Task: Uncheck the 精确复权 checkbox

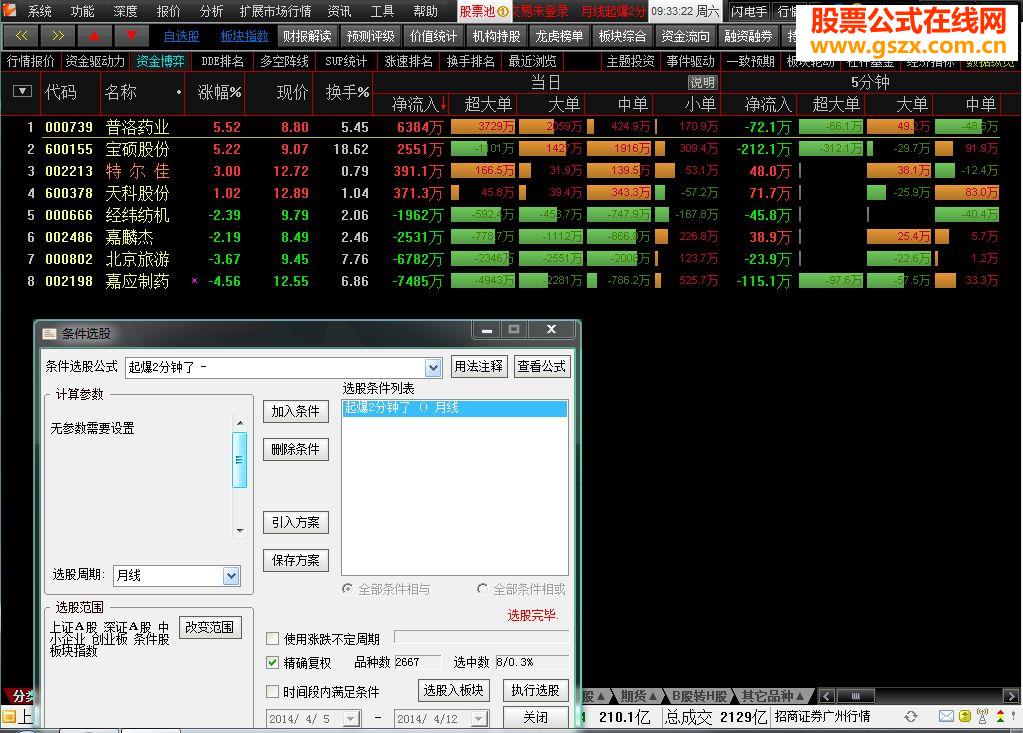Action: pyautogui.click(x=273, y=663)
